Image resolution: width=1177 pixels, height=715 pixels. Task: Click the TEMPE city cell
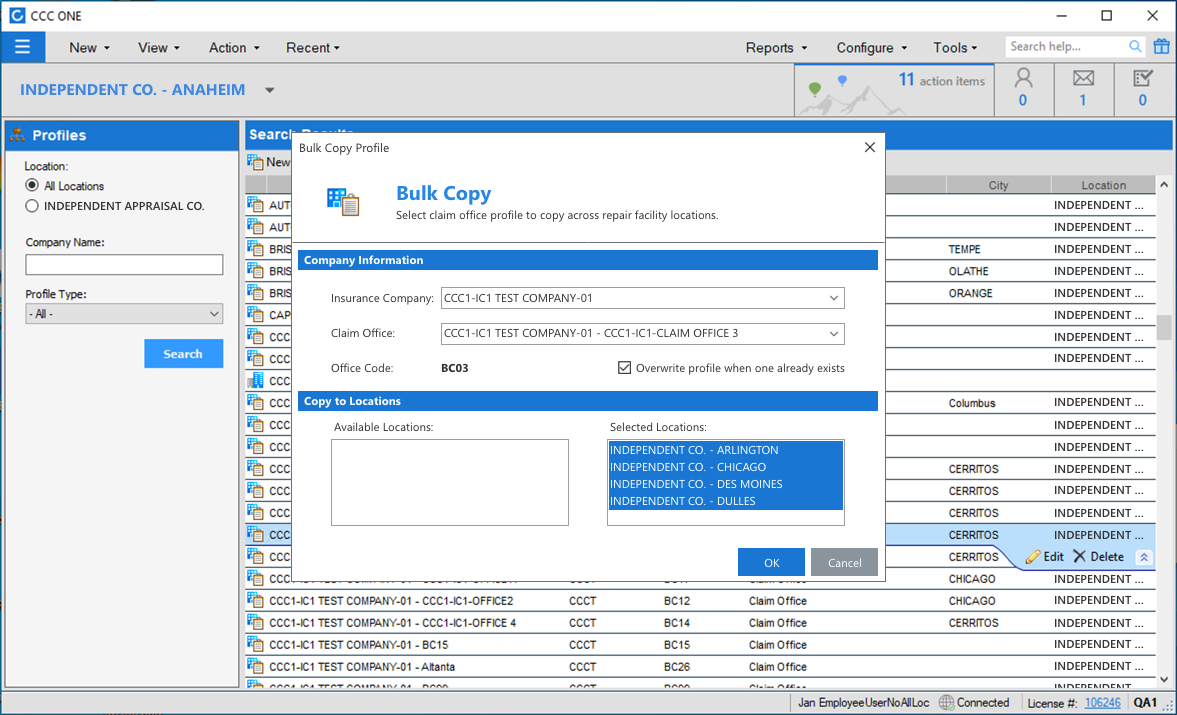pyautogui.click(x=965, y=249)
